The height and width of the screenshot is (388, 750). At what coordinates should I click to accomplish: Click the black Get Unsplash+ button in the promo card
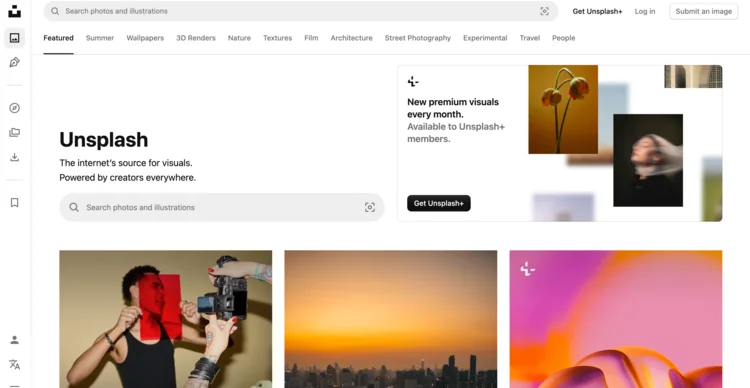(439, 203)
